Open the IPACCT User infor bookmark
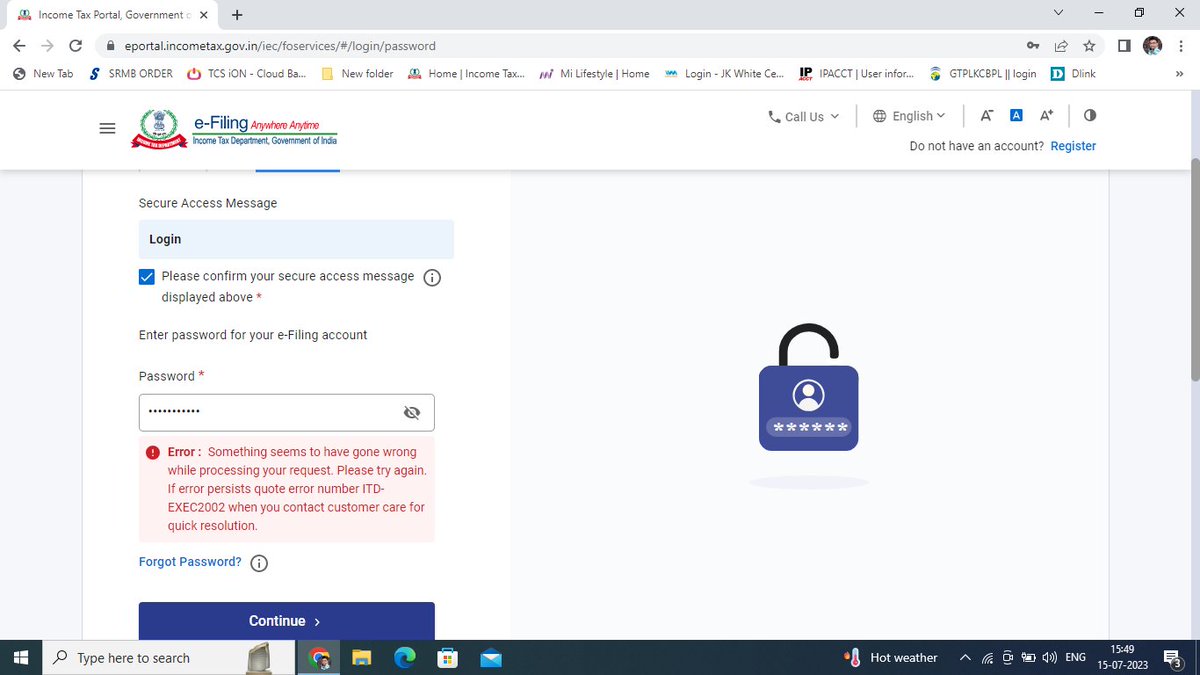The height and width of the screenshot is (675, 1200). pos(856,74)
